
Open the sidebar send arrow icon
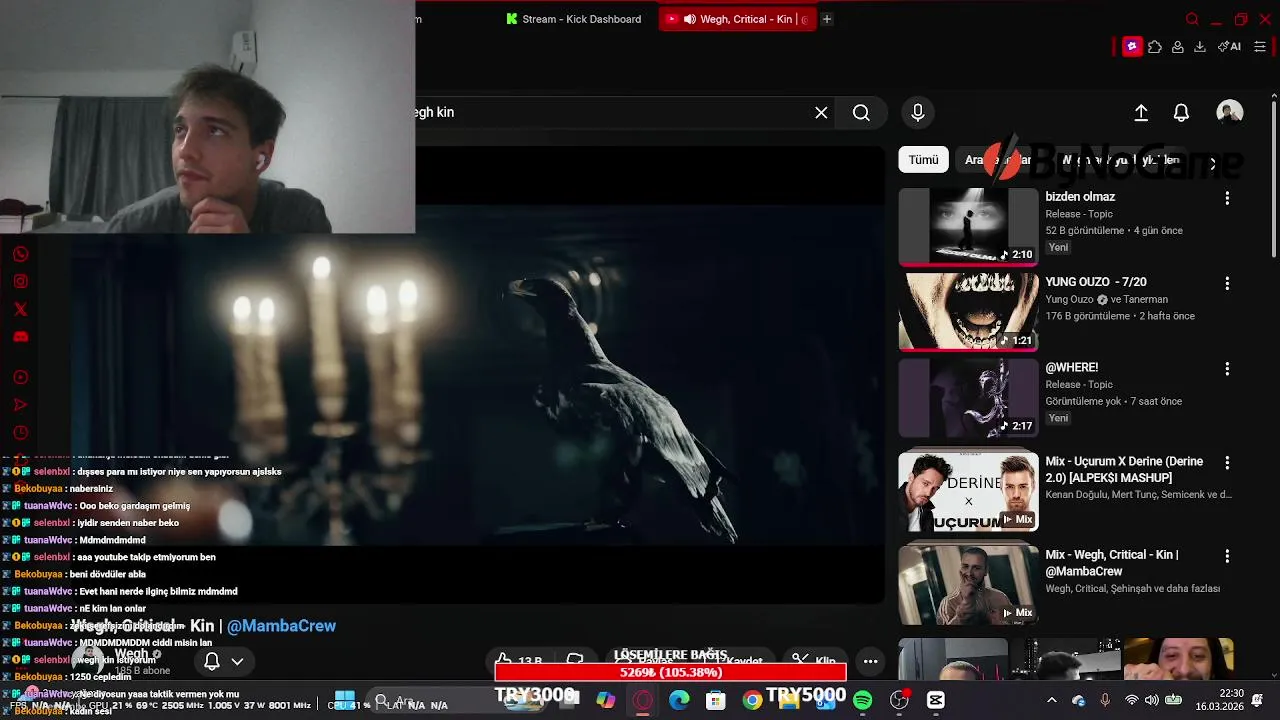(x=20, y=405)
